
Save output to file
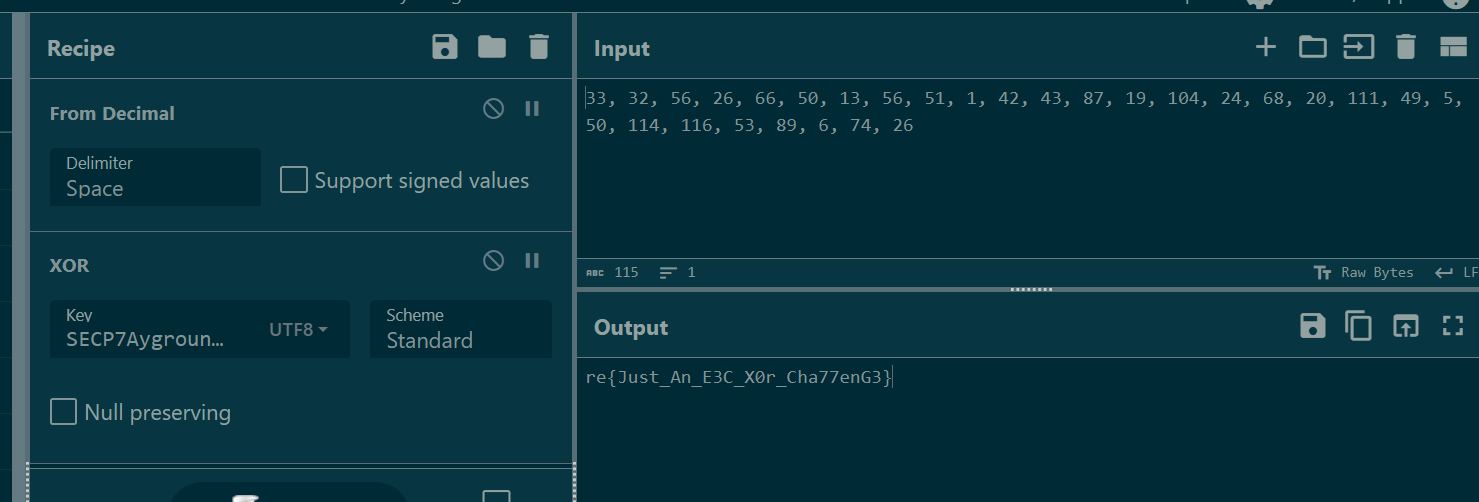pyautogui.click(x=1312, y=326)
